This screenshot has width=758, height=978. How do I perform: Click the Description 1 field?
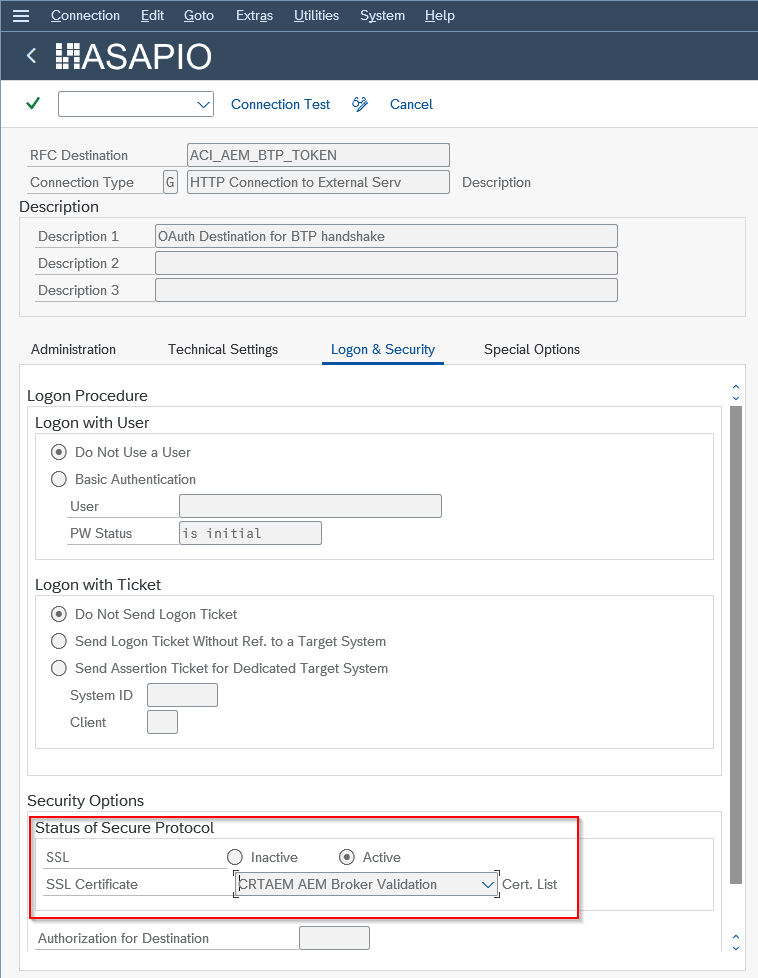click(x=386, y=236)
